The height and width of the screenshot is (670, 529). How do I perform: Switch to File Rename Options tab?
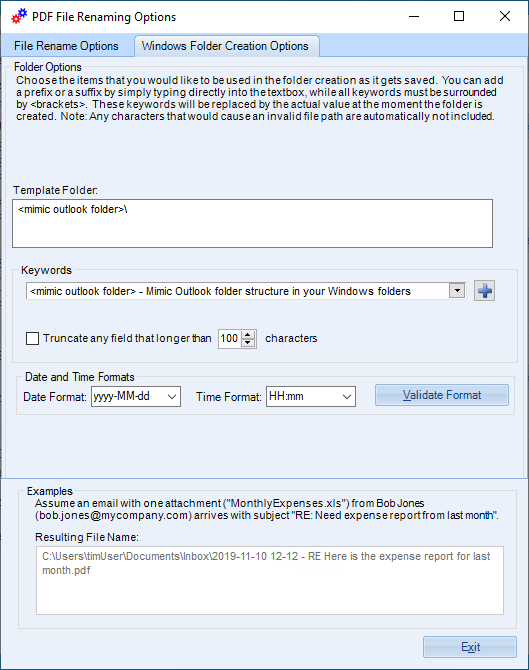click(66, 46)
